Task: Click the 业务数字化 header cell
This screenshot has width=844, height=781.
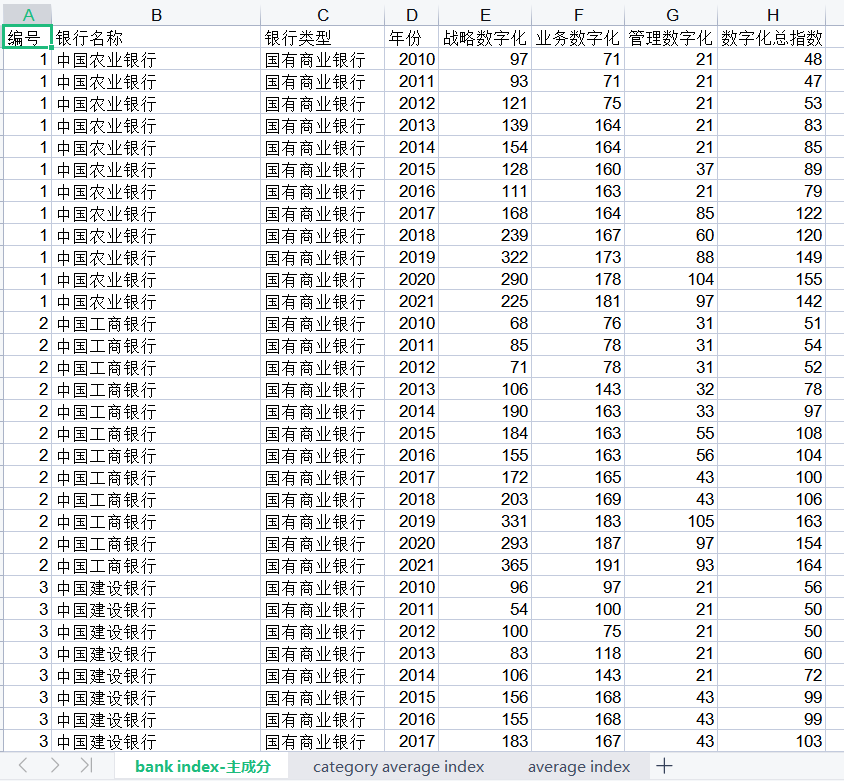Action: 578,37
